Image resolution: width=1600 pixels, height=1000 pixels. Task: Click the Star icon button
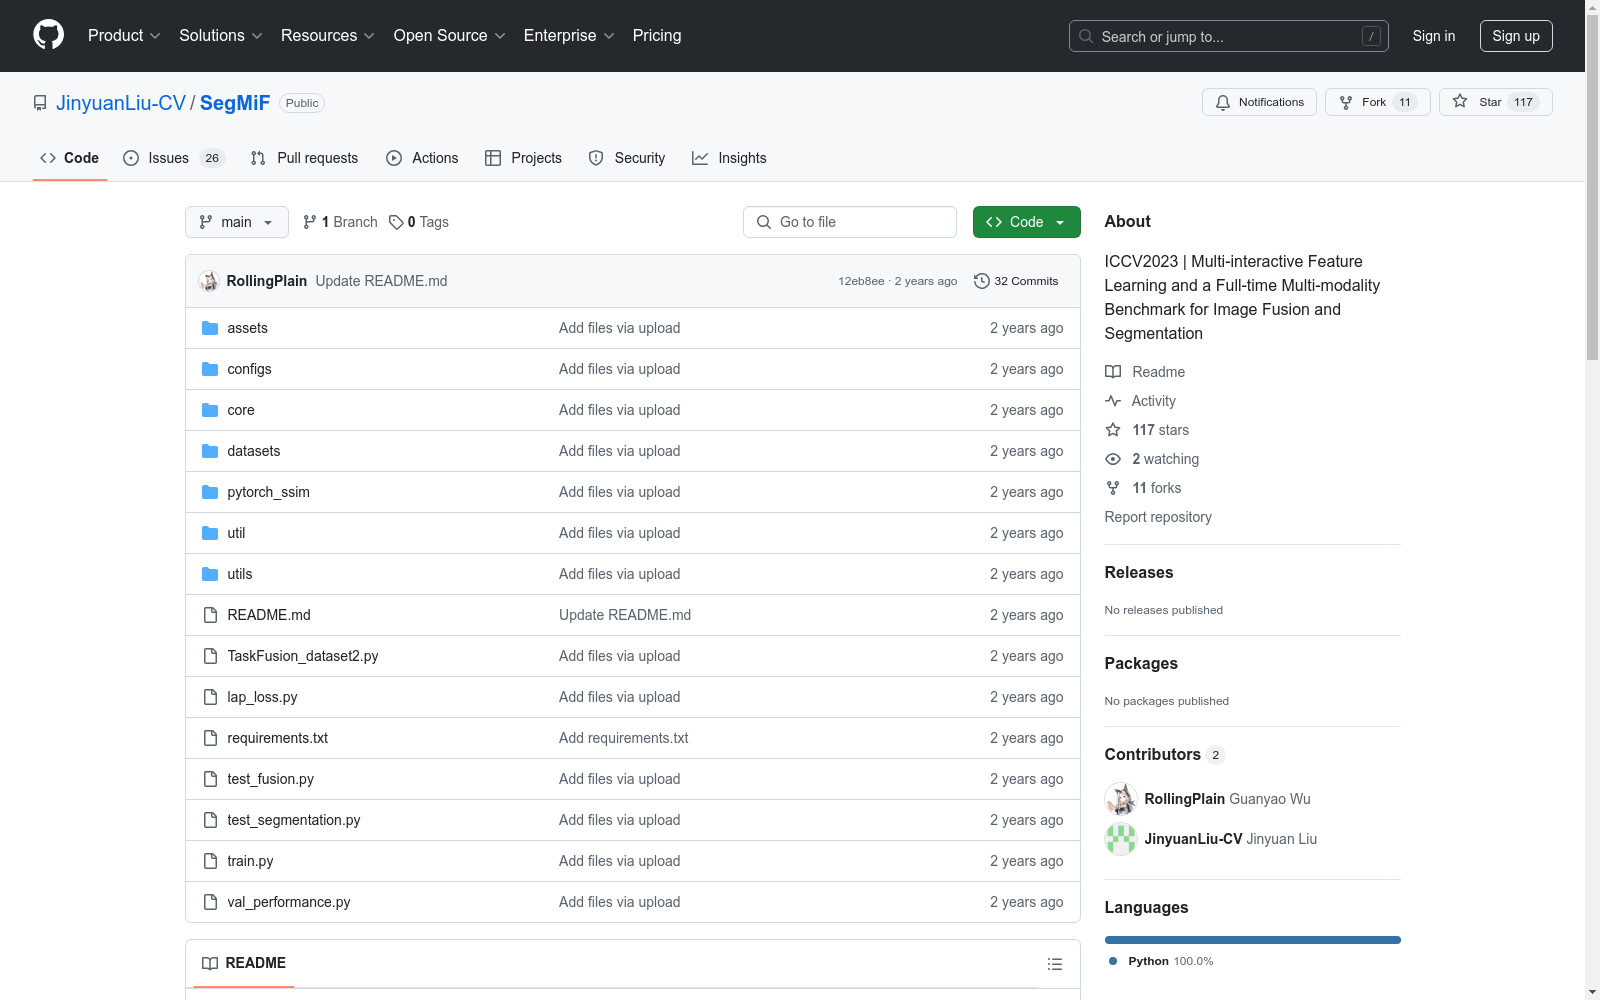coord(1461,102)
